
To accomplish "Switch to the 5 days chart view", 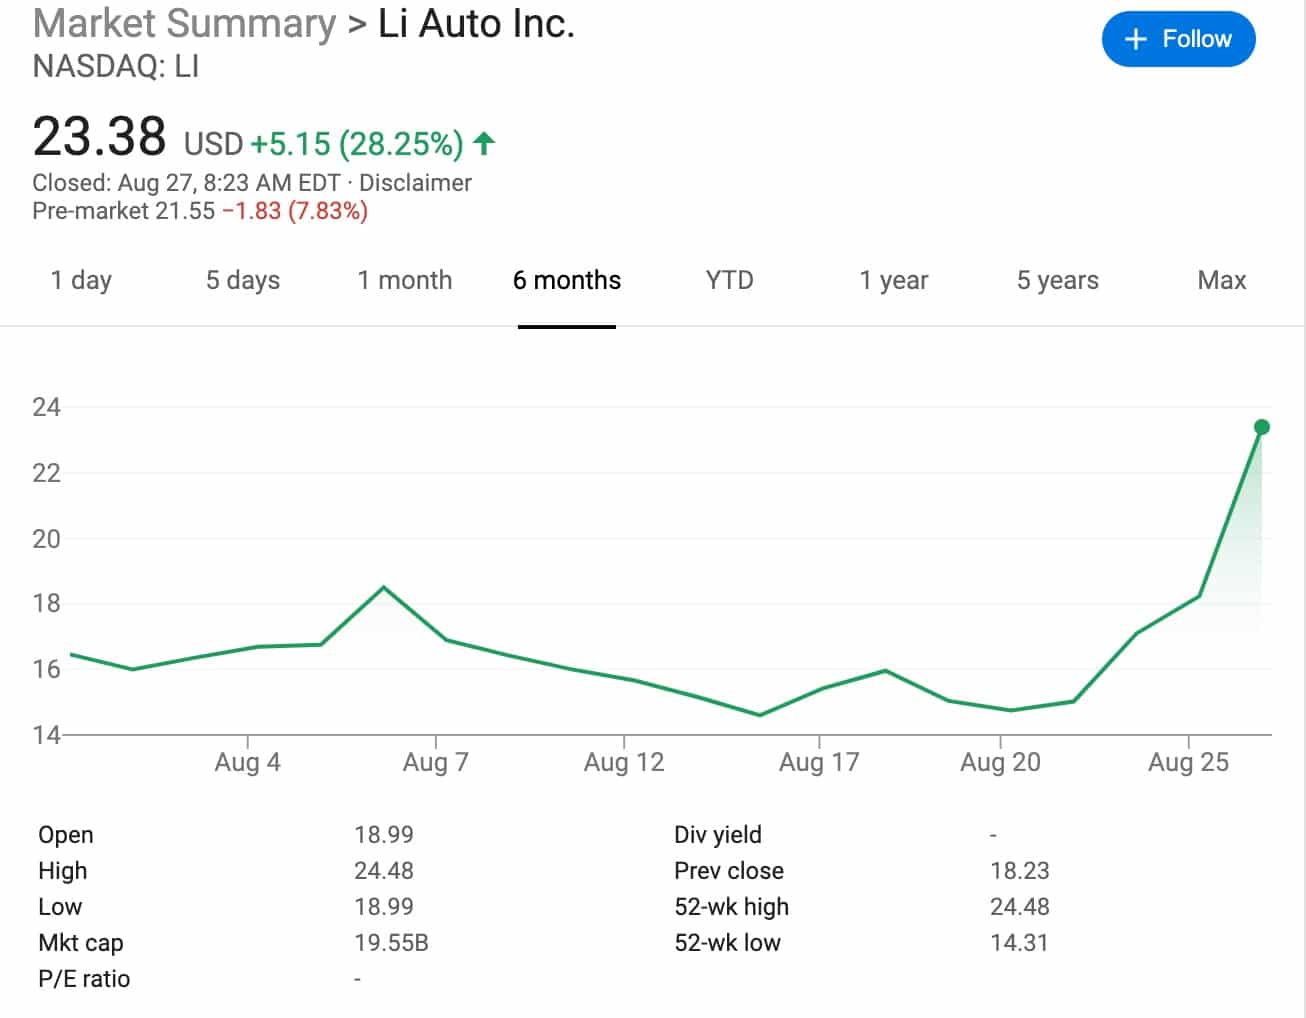I will 241,281.
